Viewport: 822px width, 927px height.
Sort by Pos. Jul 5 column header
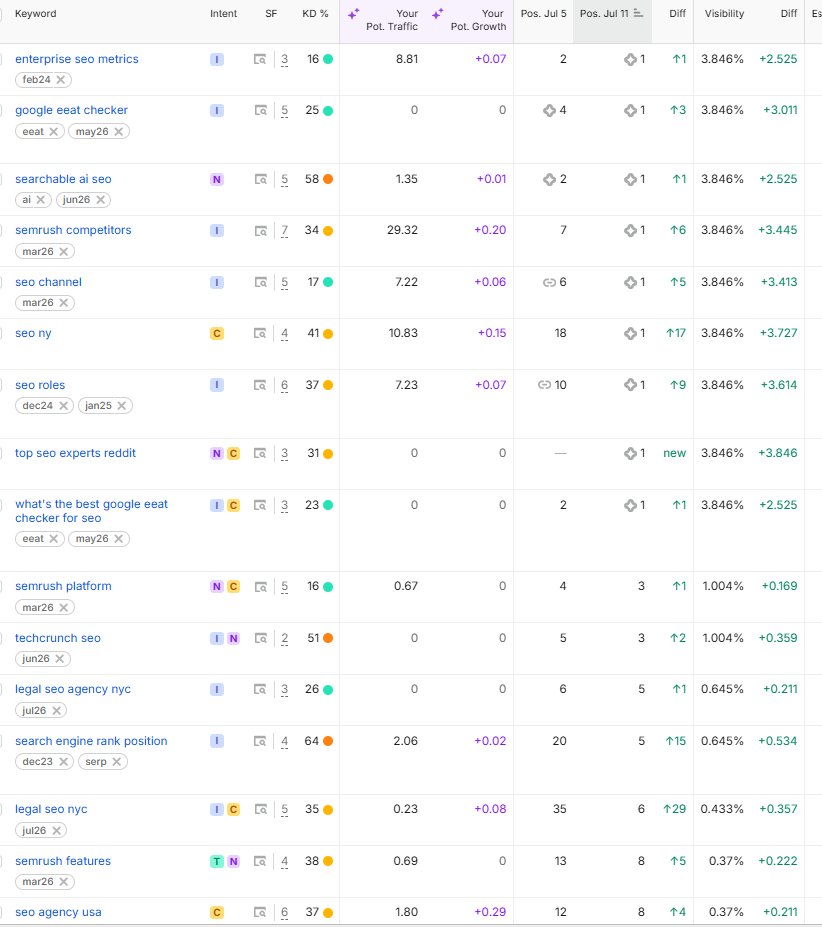click(543, 14)
